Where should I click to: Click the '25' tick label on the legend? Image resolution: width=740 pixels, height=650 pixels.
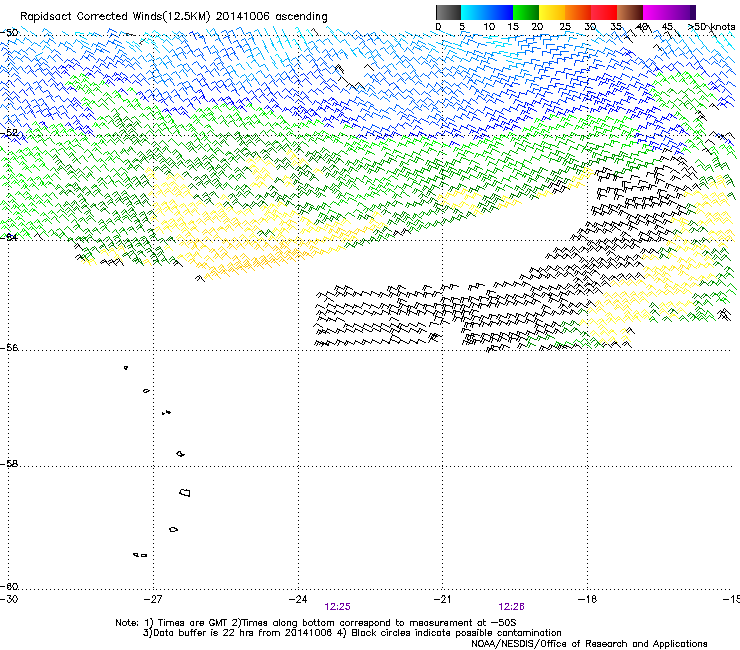click(565, 27)
